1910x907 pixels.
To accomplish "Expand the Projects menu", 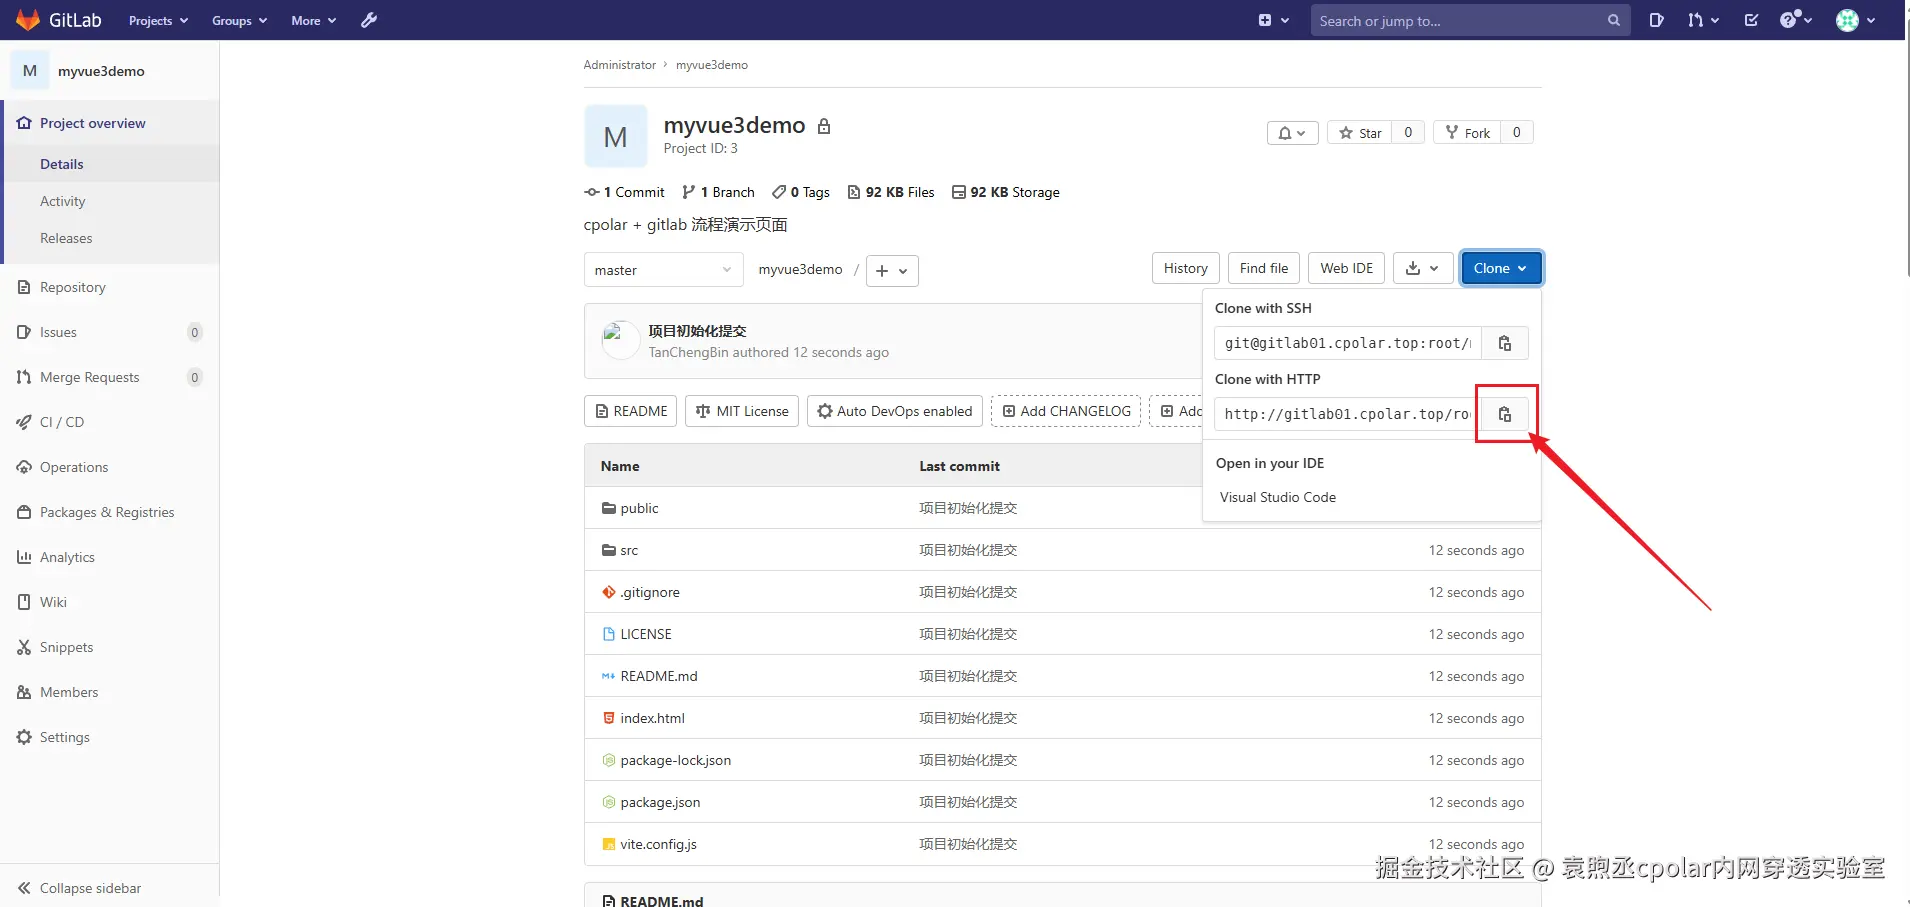I will point(158,20).
